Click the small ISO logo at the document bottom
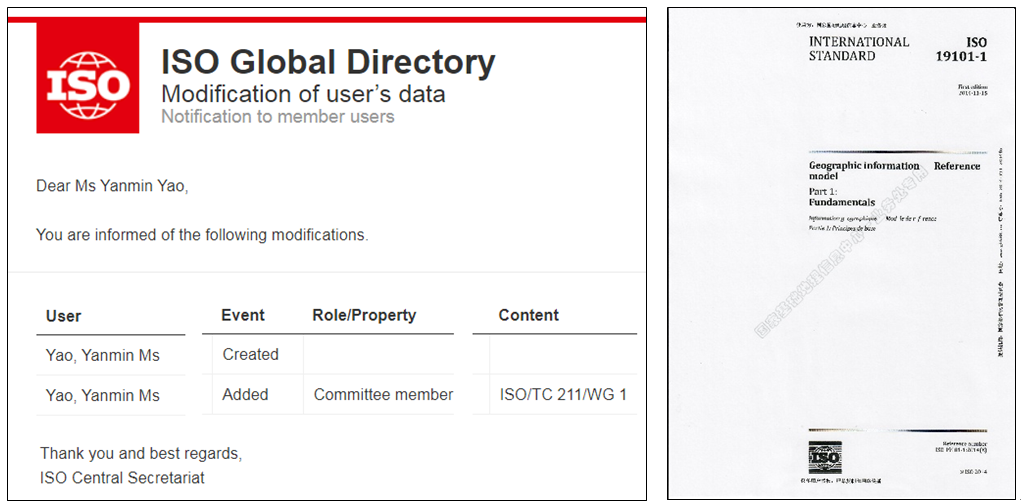The width and height of the screenshot is (1021, 504). (824, 457)
